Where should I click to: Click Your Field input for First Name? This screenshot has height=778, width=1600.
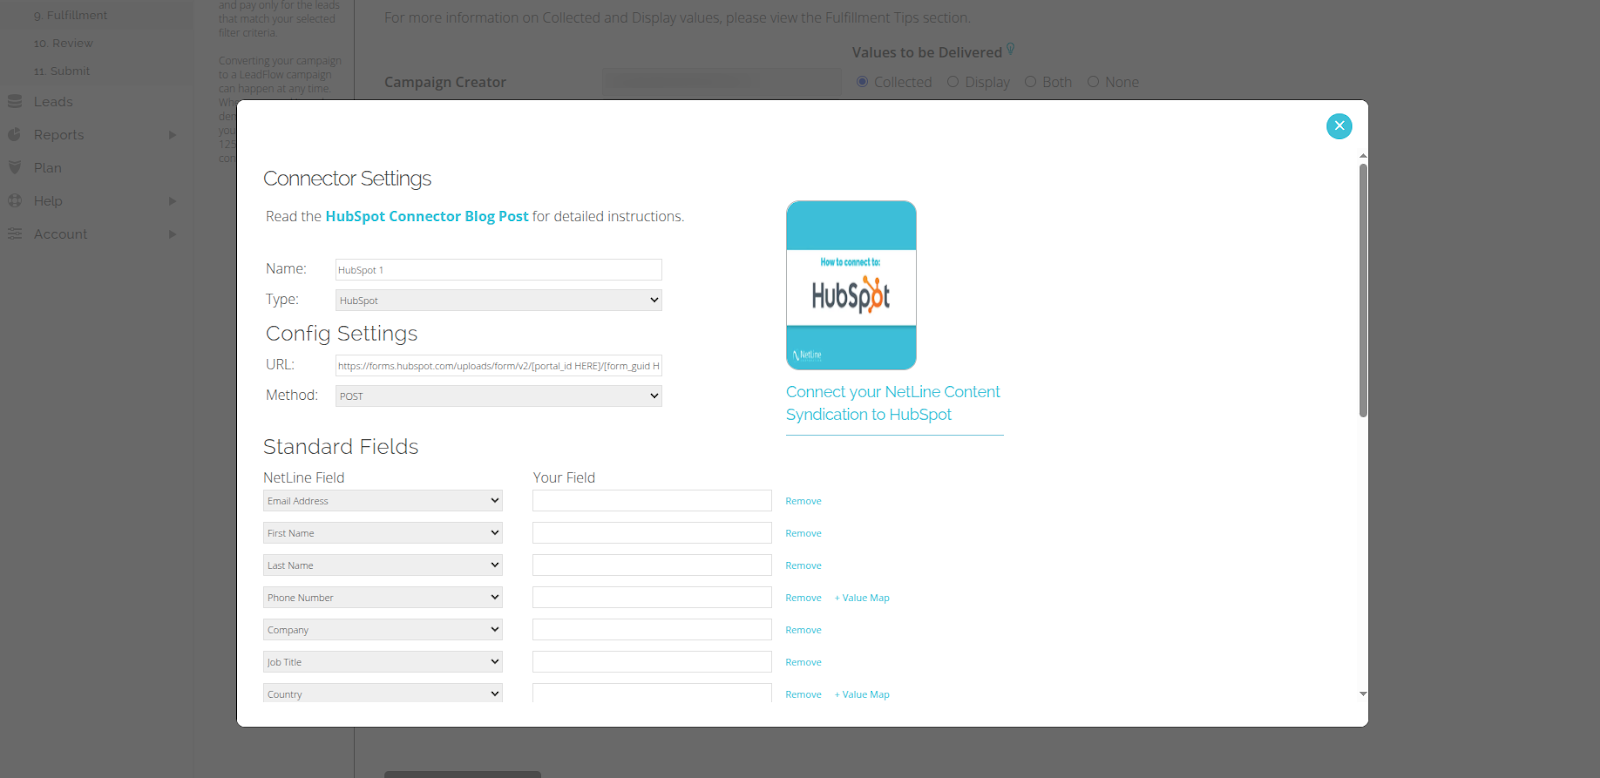click(x=652, y=533)
